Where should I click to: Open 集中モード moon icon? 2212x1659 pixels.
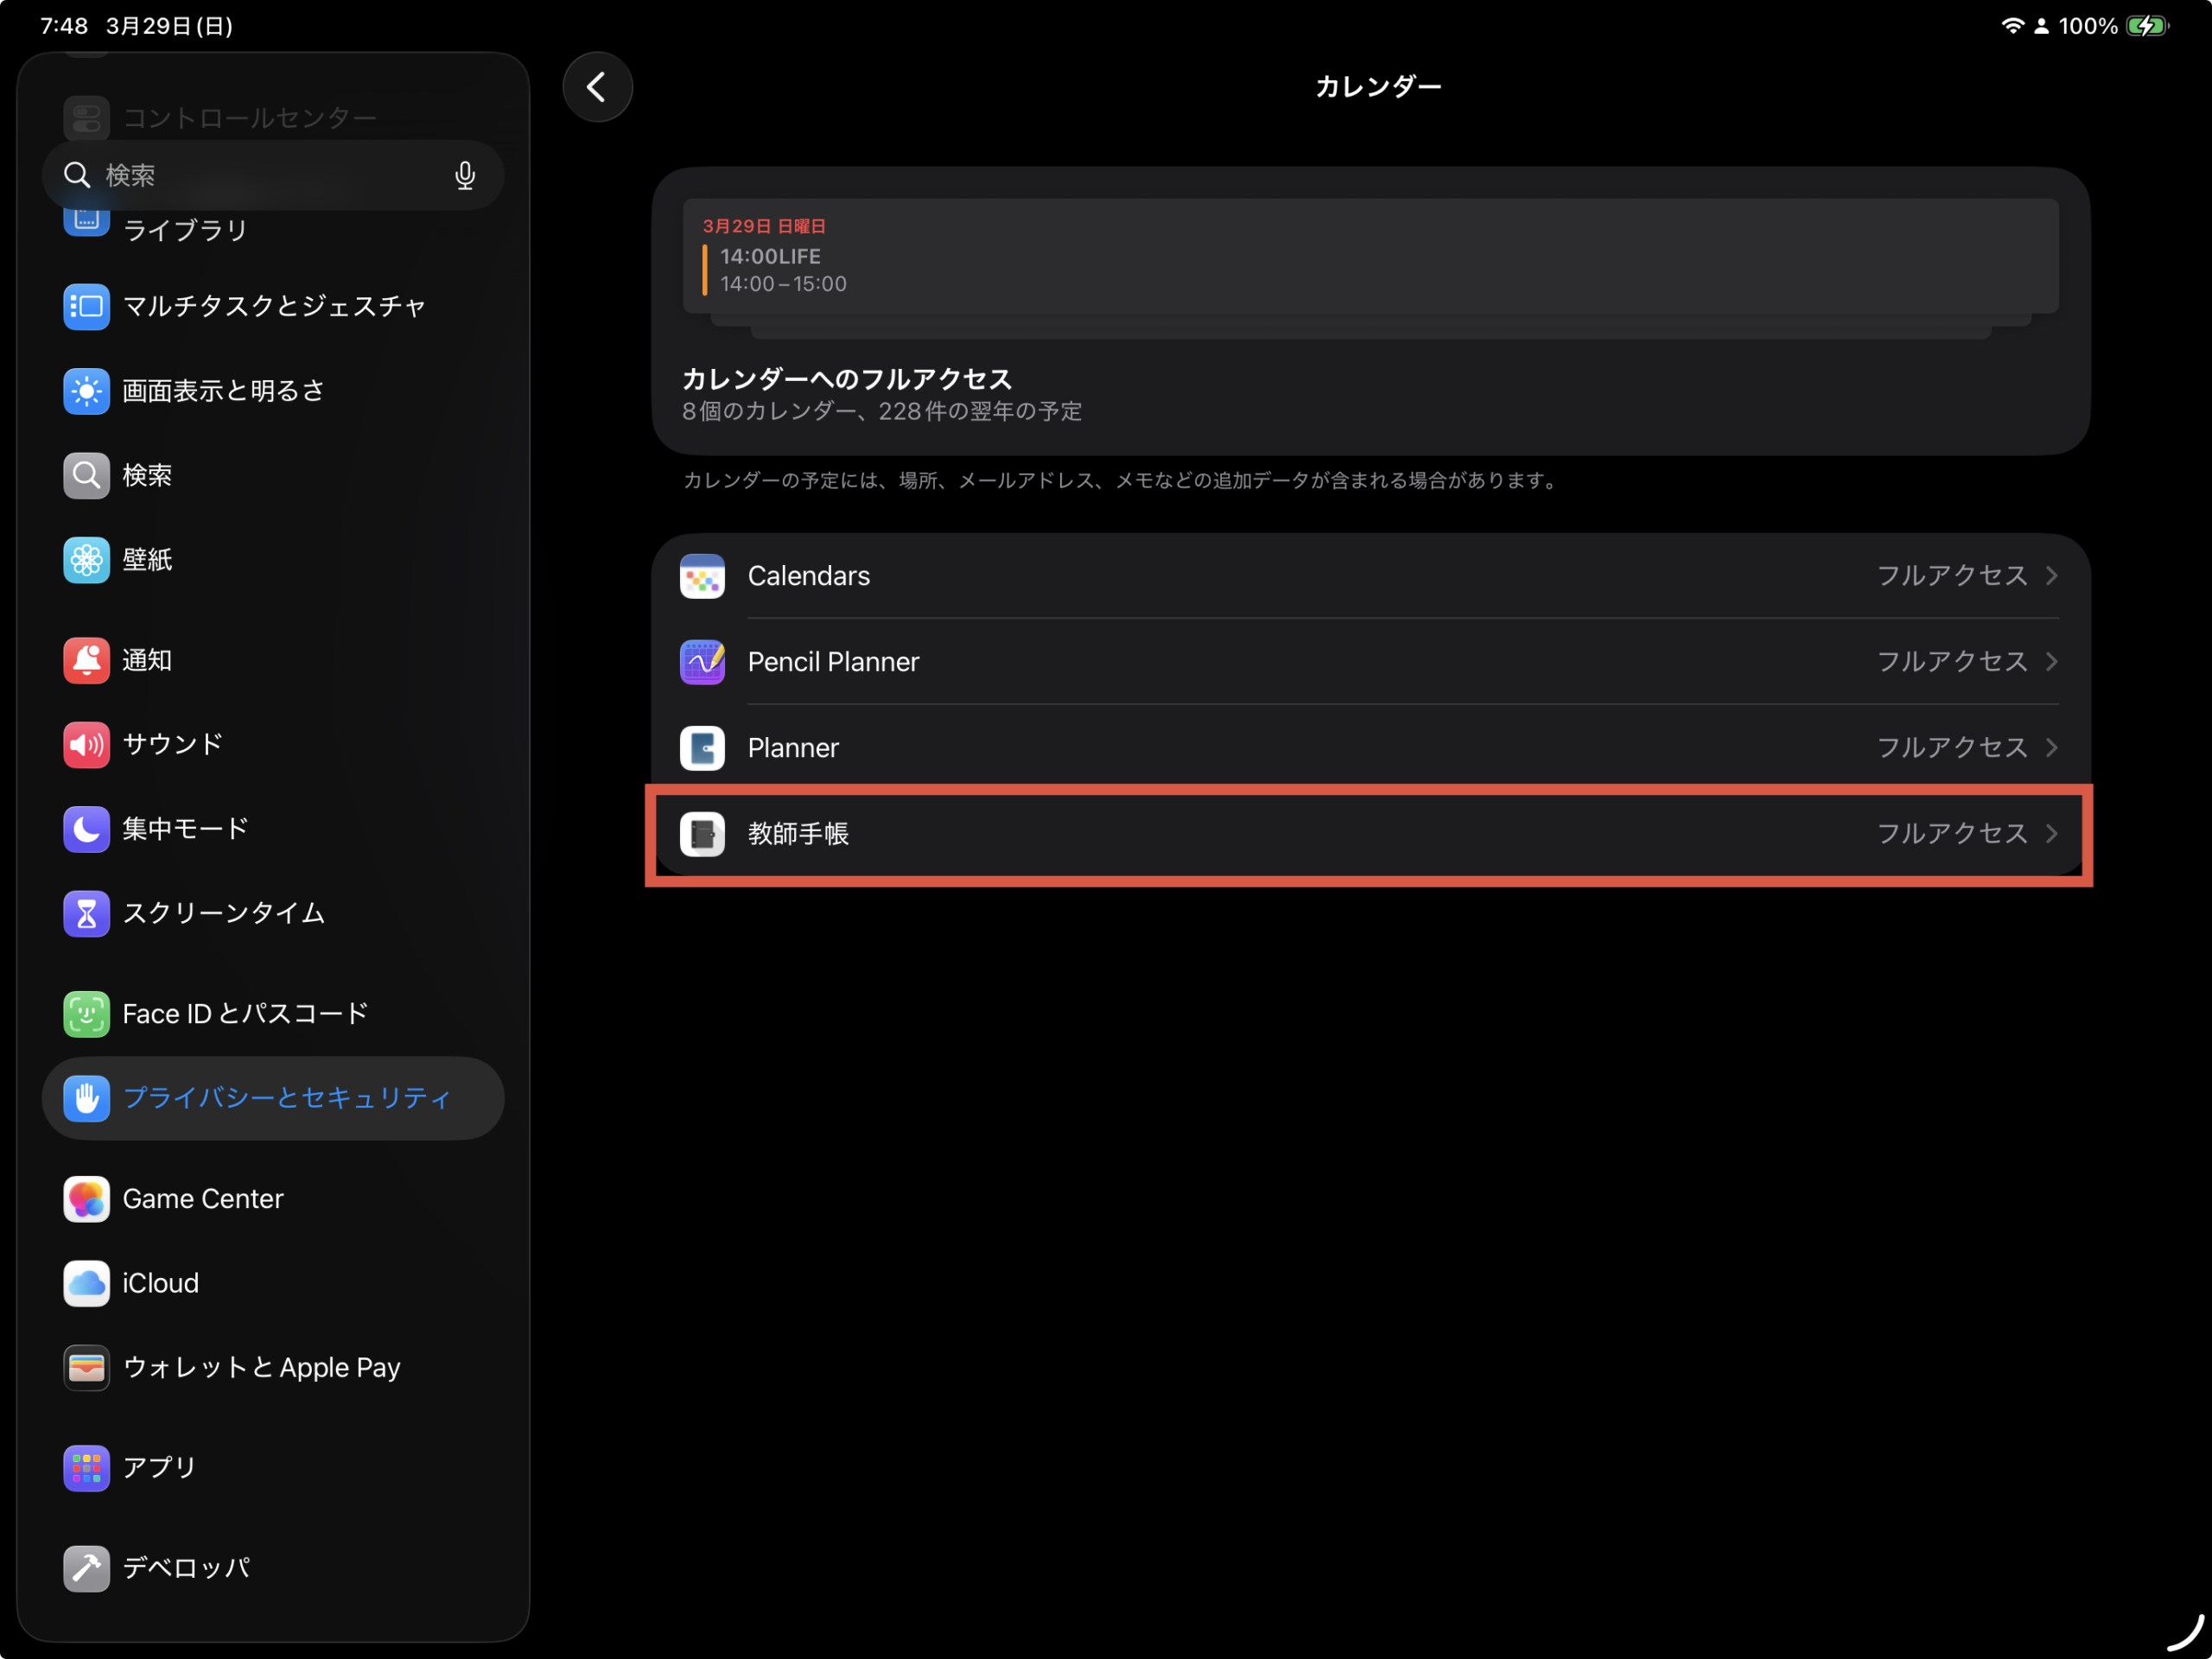87,829
